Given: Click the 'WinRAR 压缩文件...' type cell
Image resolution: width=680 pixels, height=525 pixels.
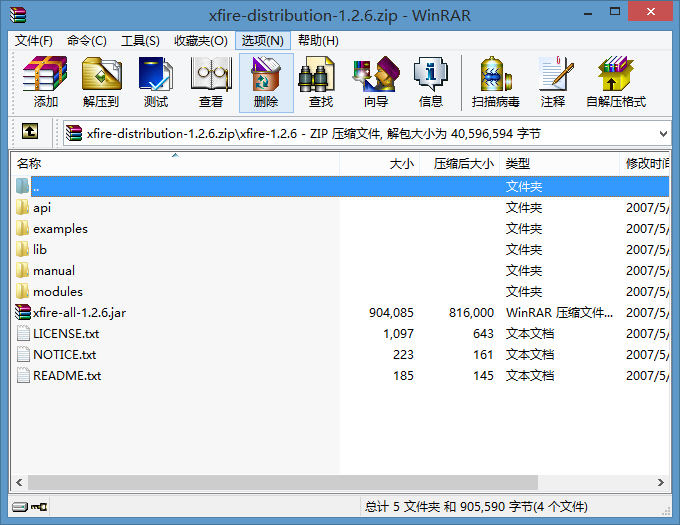Looking at the screenshot, I should tap(559, 313).
